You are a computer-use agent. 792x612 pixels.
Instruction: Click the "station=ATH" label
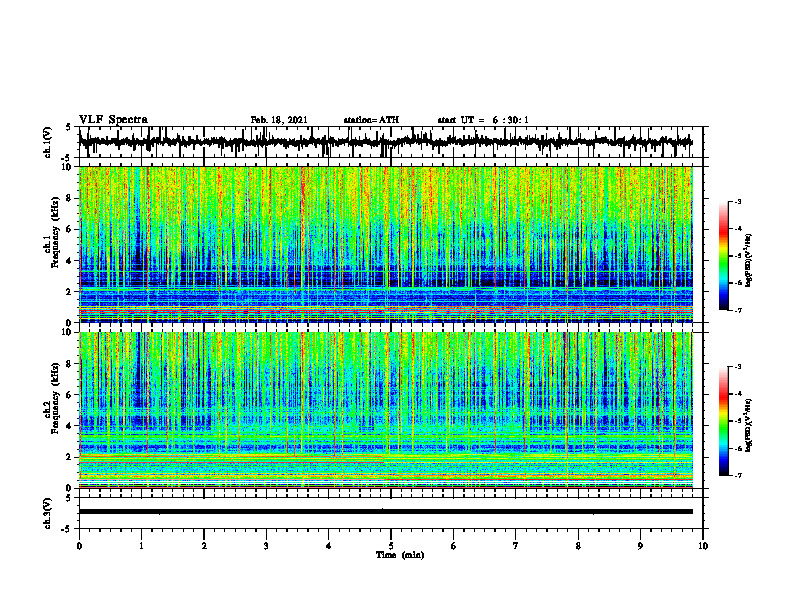click(371, 120)
